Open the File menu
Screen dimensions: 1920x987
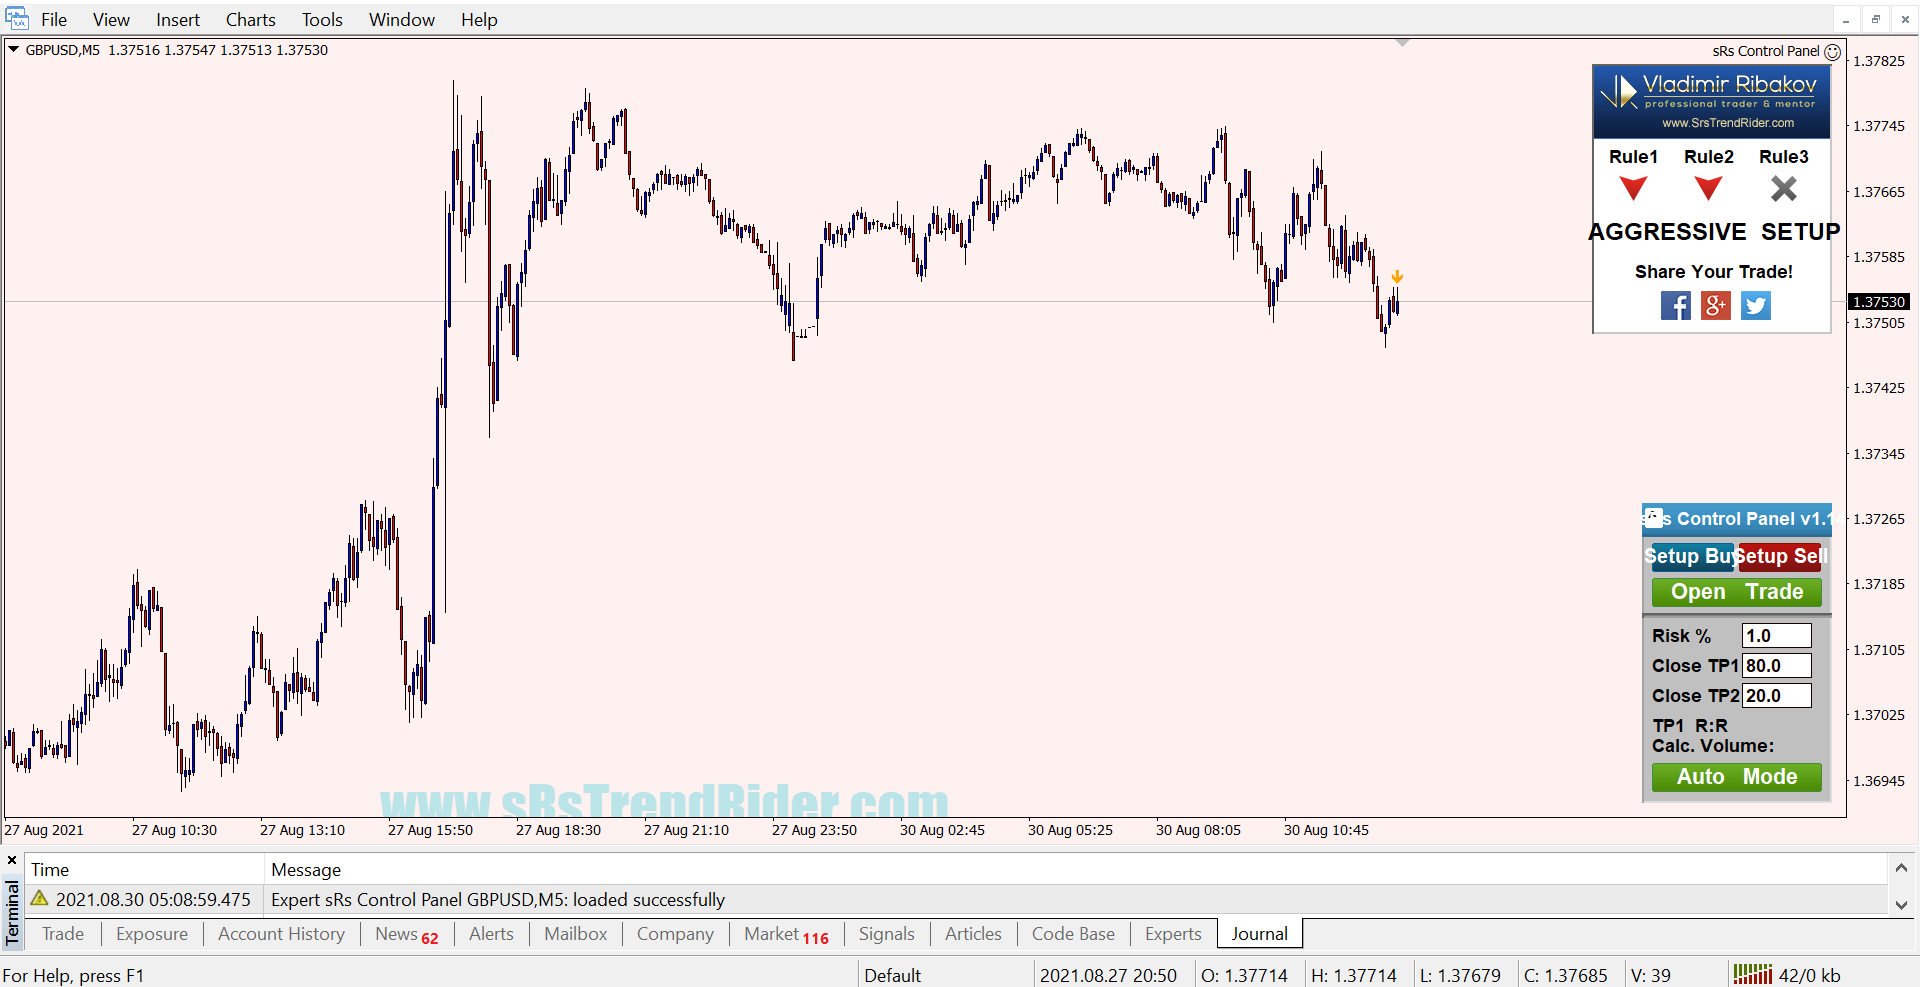click(54, 20)
